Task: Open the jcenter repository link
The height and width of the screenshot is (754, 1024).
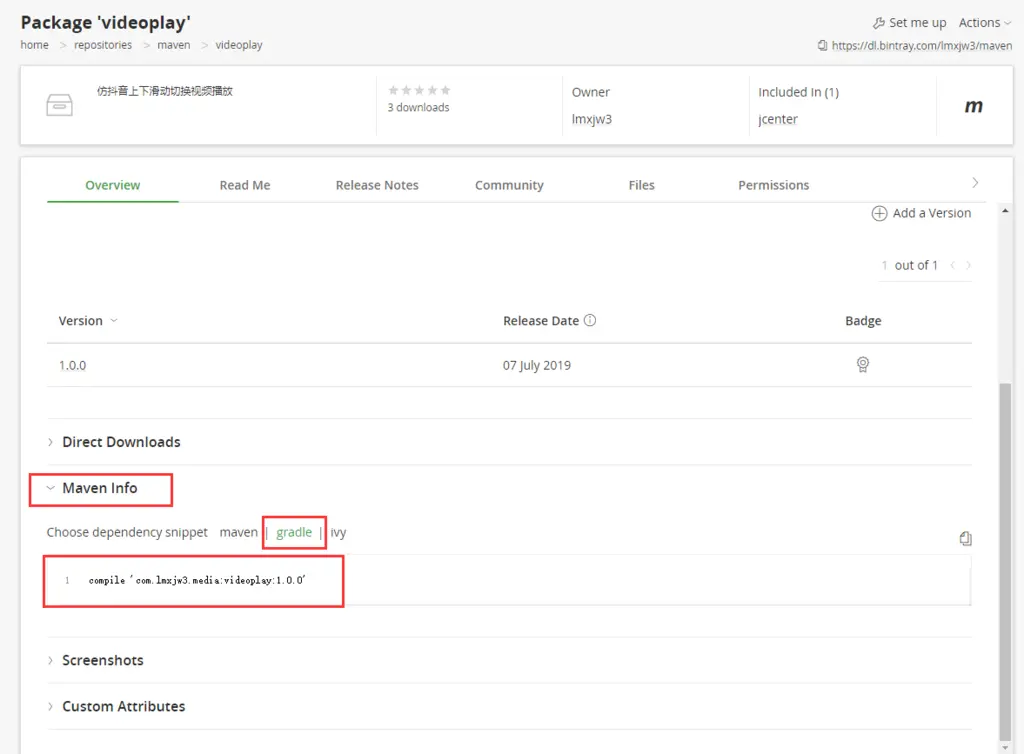Action: click(778, 119)
